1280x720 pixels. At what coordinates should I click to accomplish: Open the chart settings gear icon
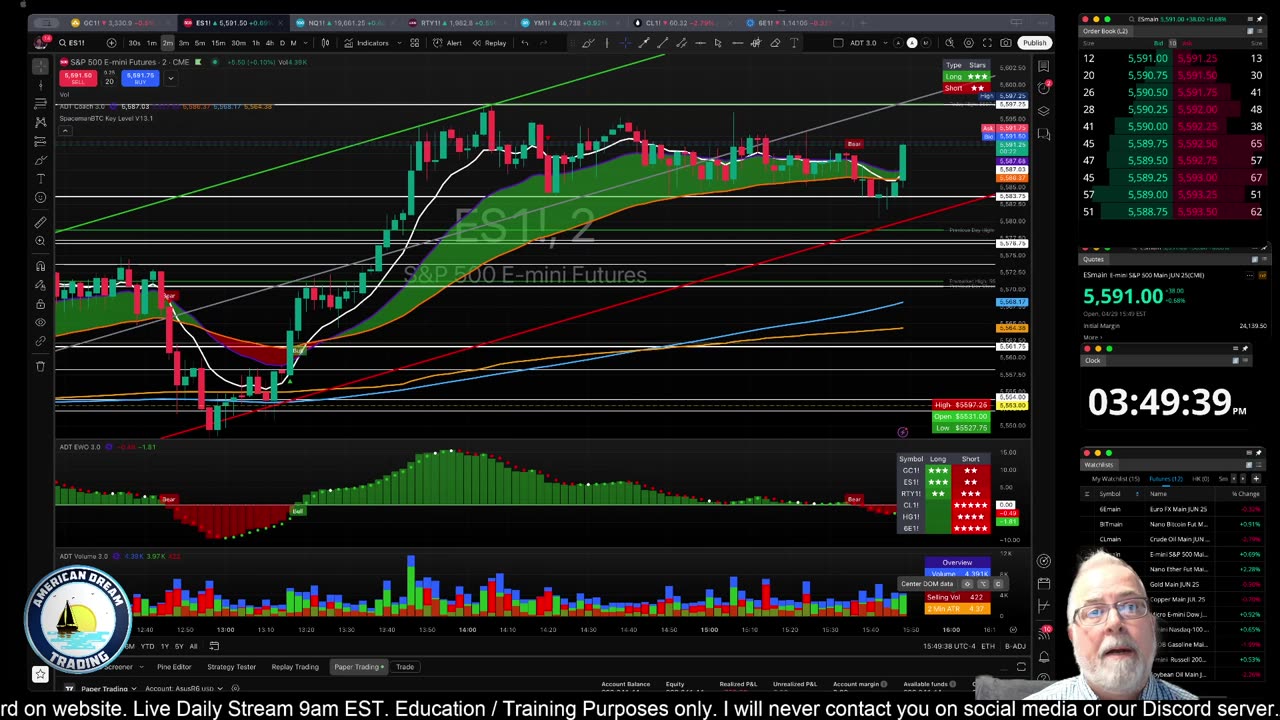(x=968, y=43)
